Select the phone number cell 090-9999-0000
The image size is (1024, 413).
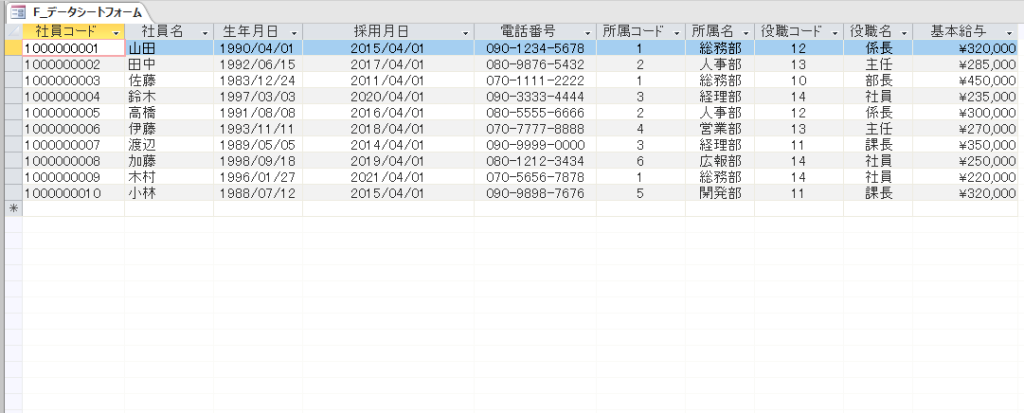pyautogui.click(x=535, y=144)
